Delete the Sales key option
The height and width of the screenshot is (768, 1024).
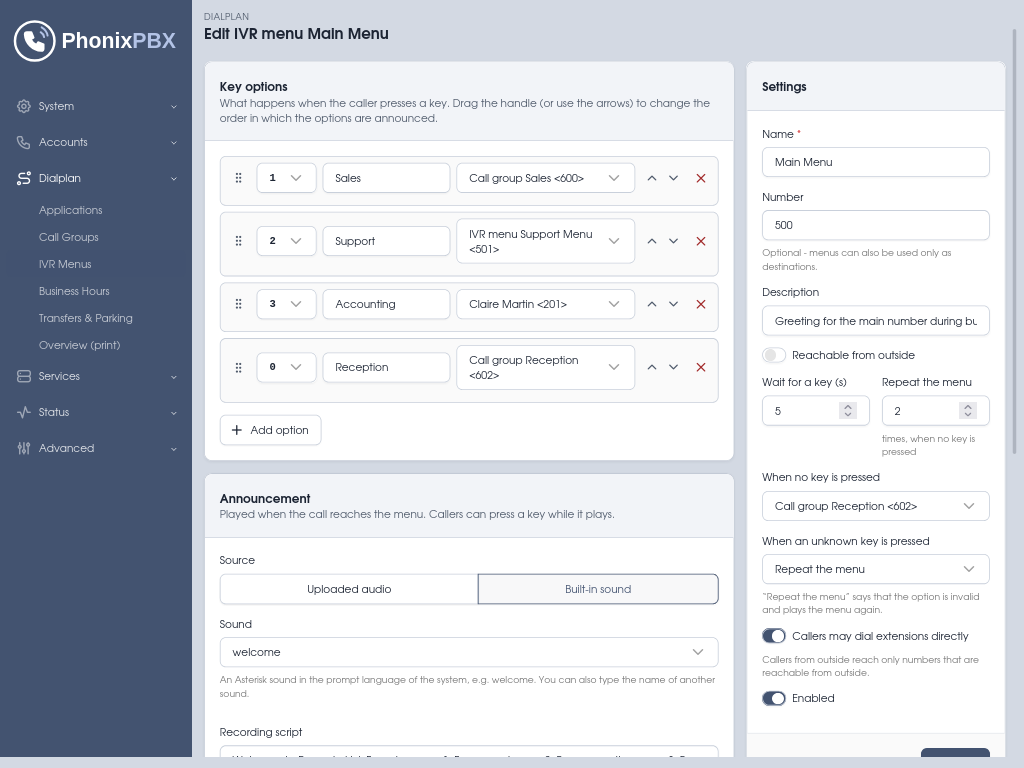tap(701, 178)
